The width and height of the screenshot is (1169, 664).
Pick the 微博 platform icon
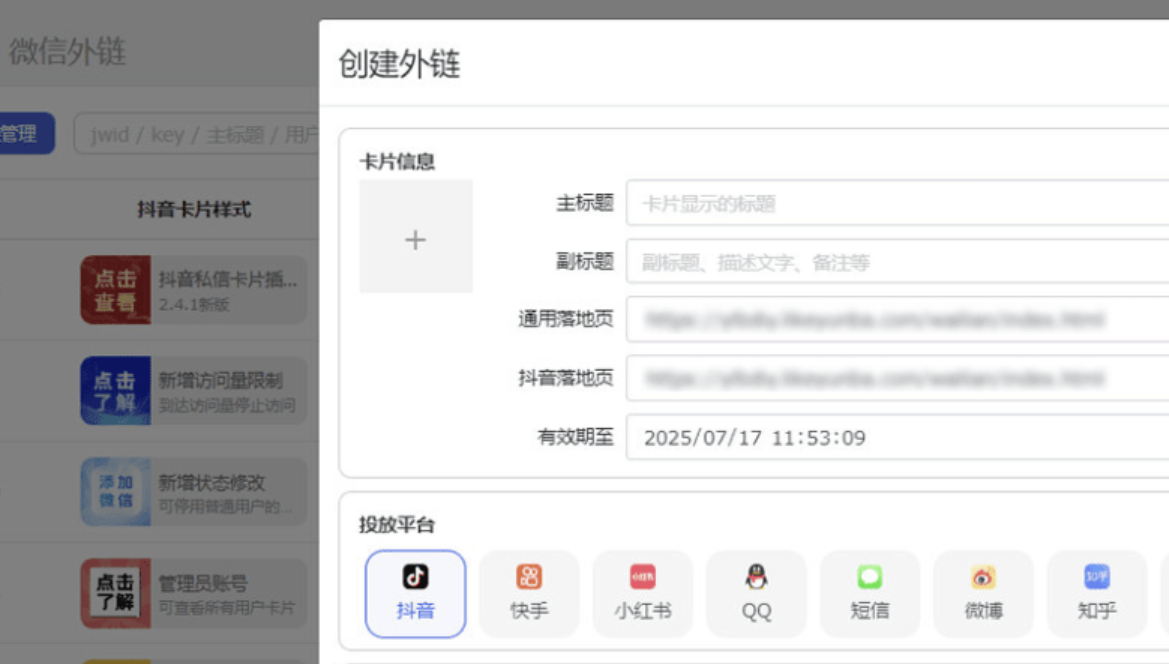coord(984,594)
